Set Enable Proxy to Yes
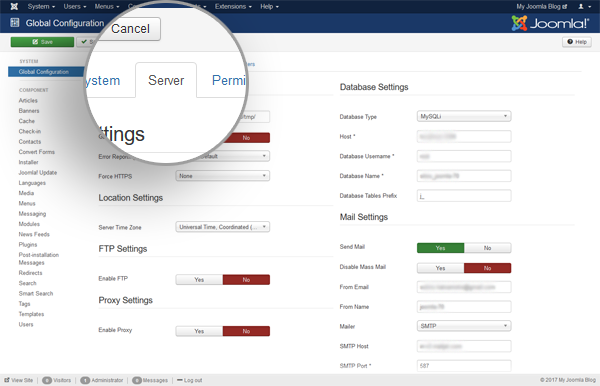This screenshot has height=386, width=600. 199,331
